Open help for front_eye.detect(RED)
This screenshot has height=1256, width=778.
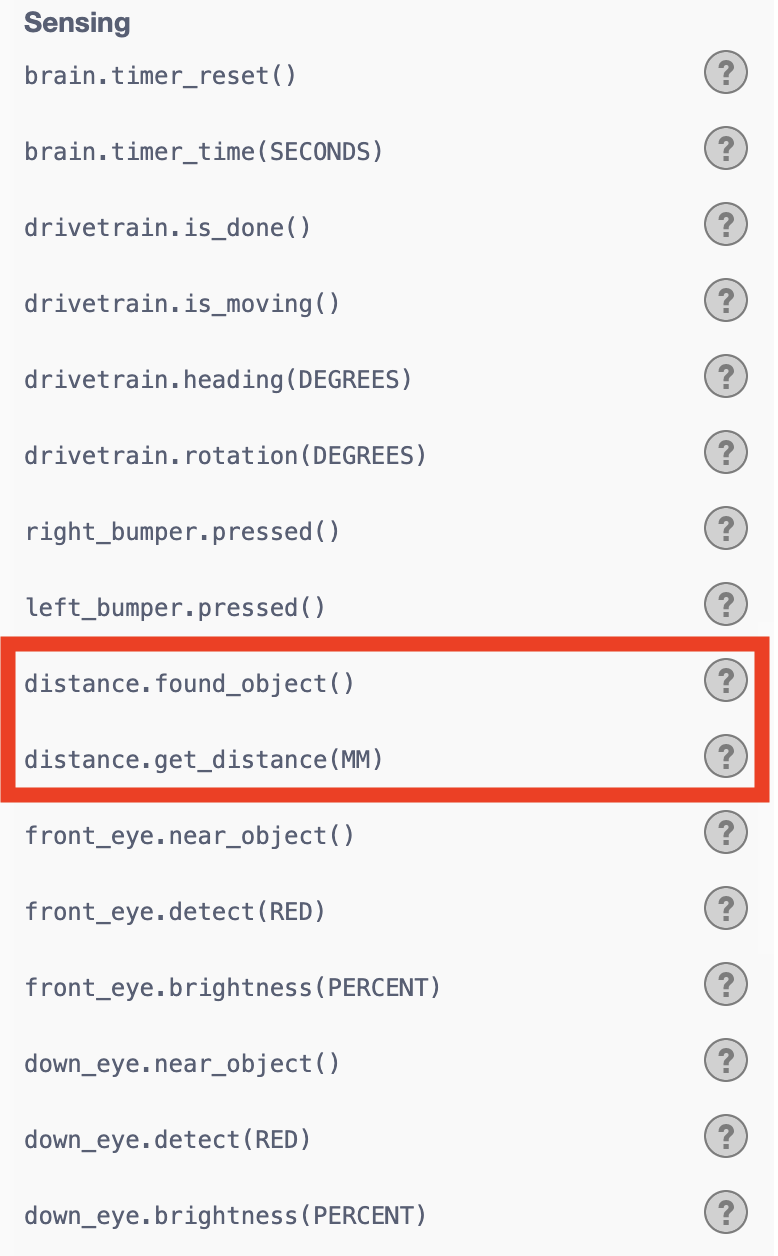click(x=726, y=910)
